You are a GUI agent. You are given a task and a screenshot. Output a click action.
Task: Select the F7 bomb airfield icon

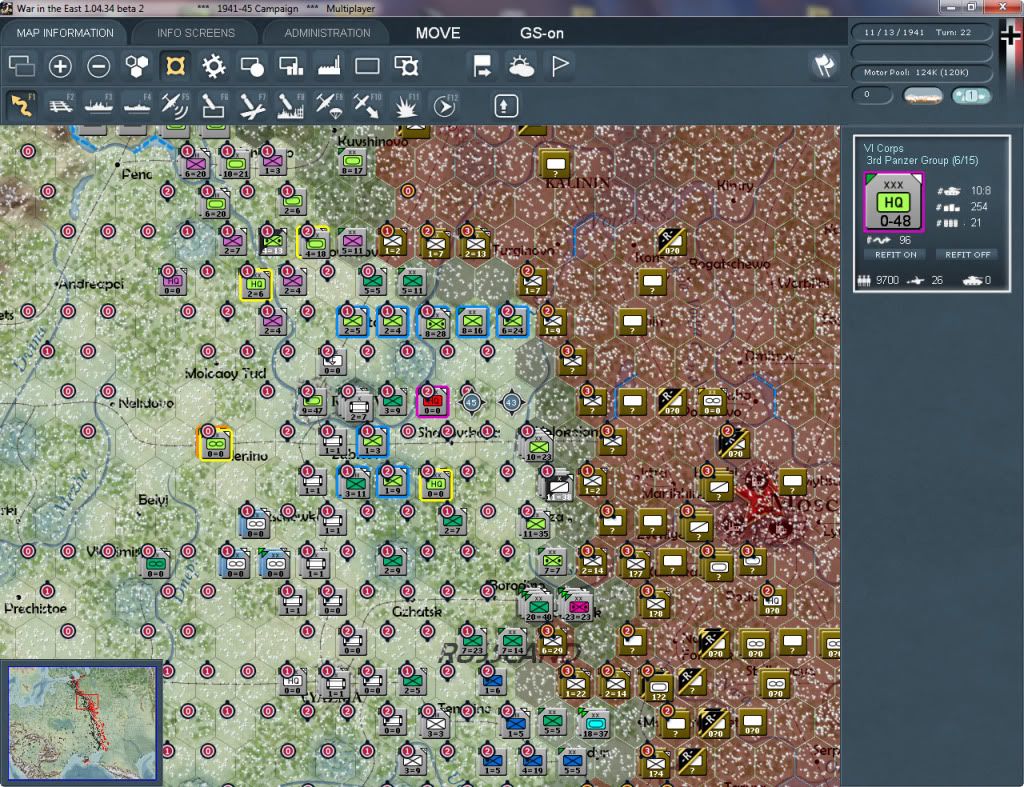[x=252, y=105]
